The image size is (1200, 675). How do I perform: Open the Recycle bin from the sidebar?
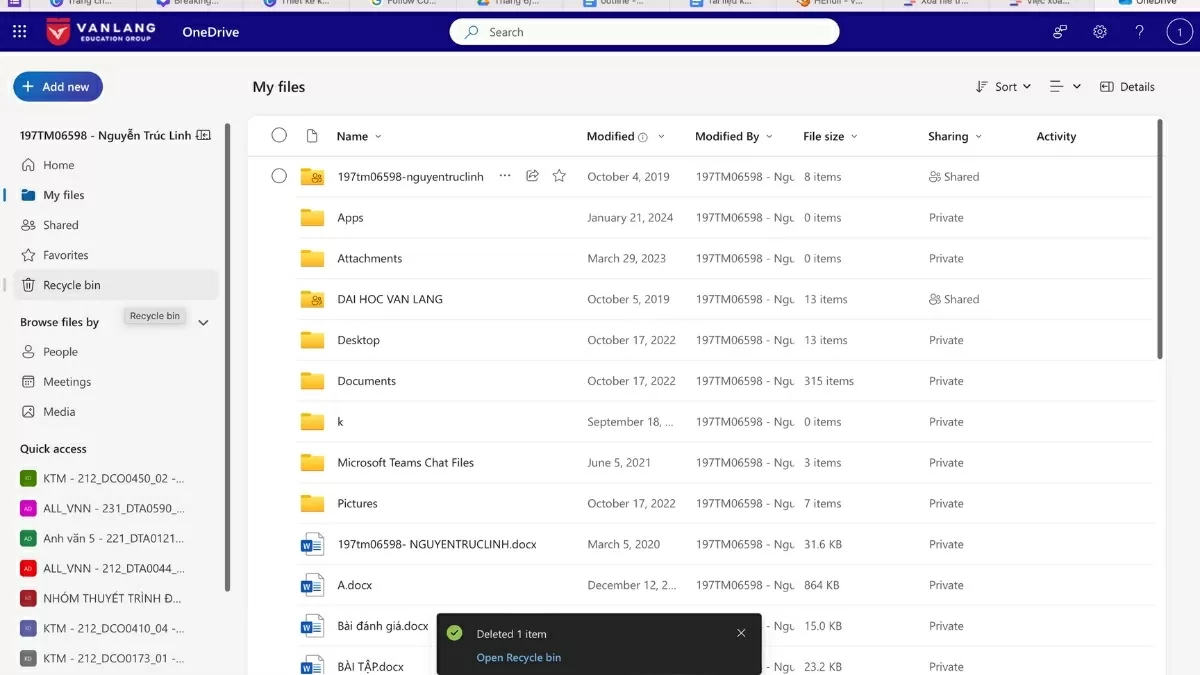coord(70,284)
